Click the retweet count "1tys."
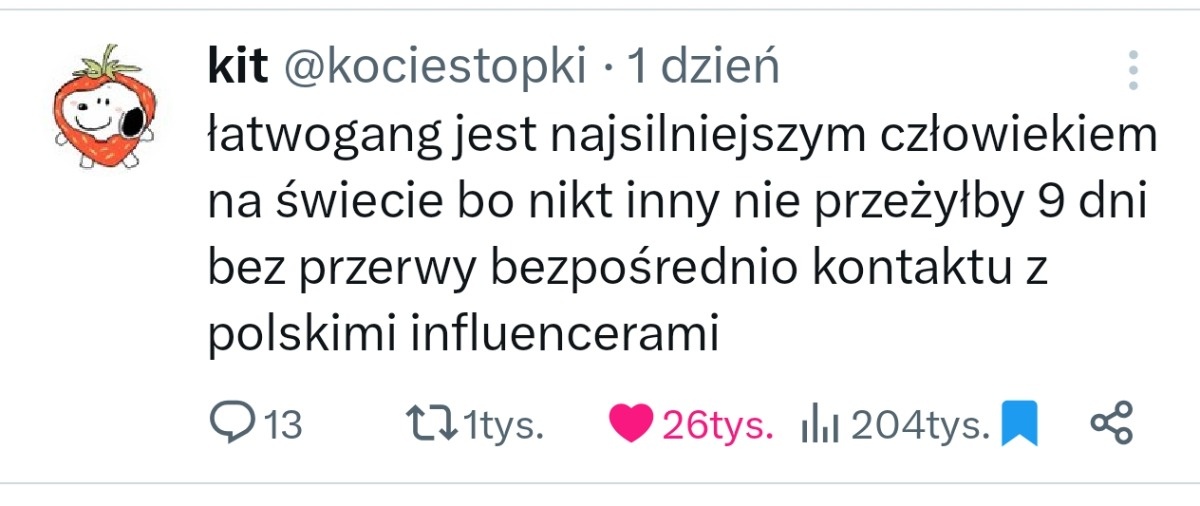 [504, 425]
